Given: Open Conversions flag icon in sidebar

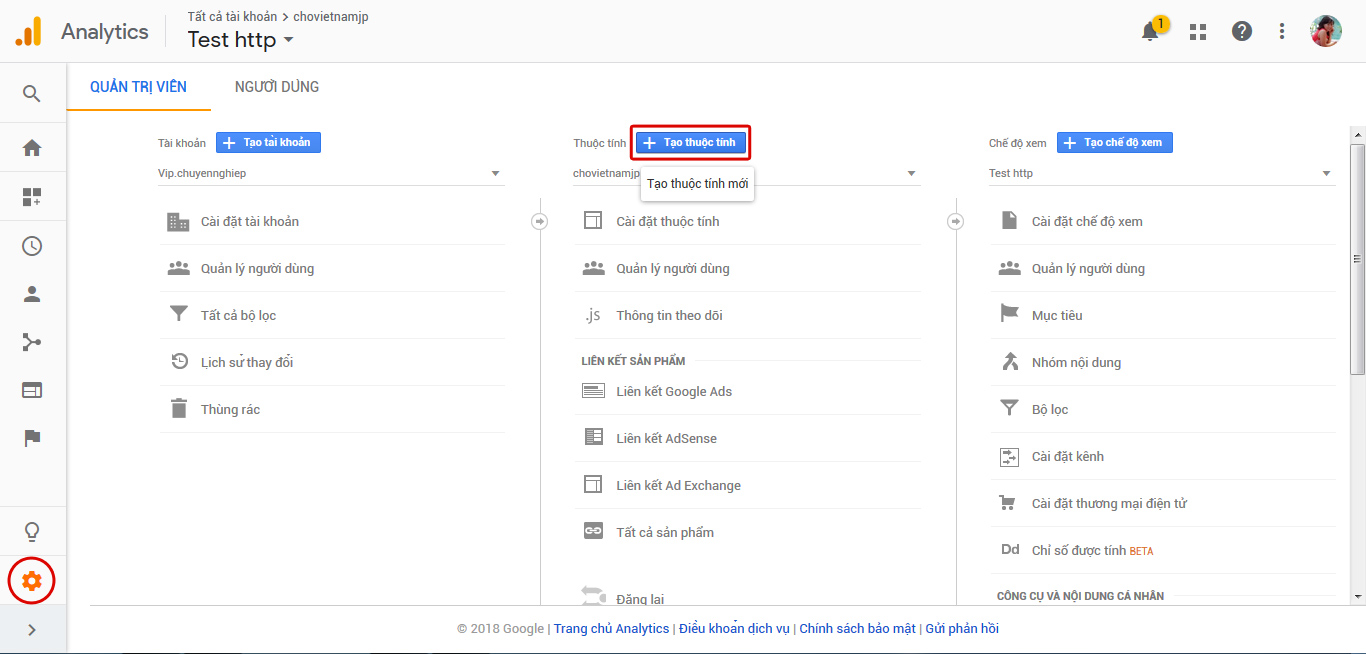Looking at the screenshot, I should [x=32, y=437].
